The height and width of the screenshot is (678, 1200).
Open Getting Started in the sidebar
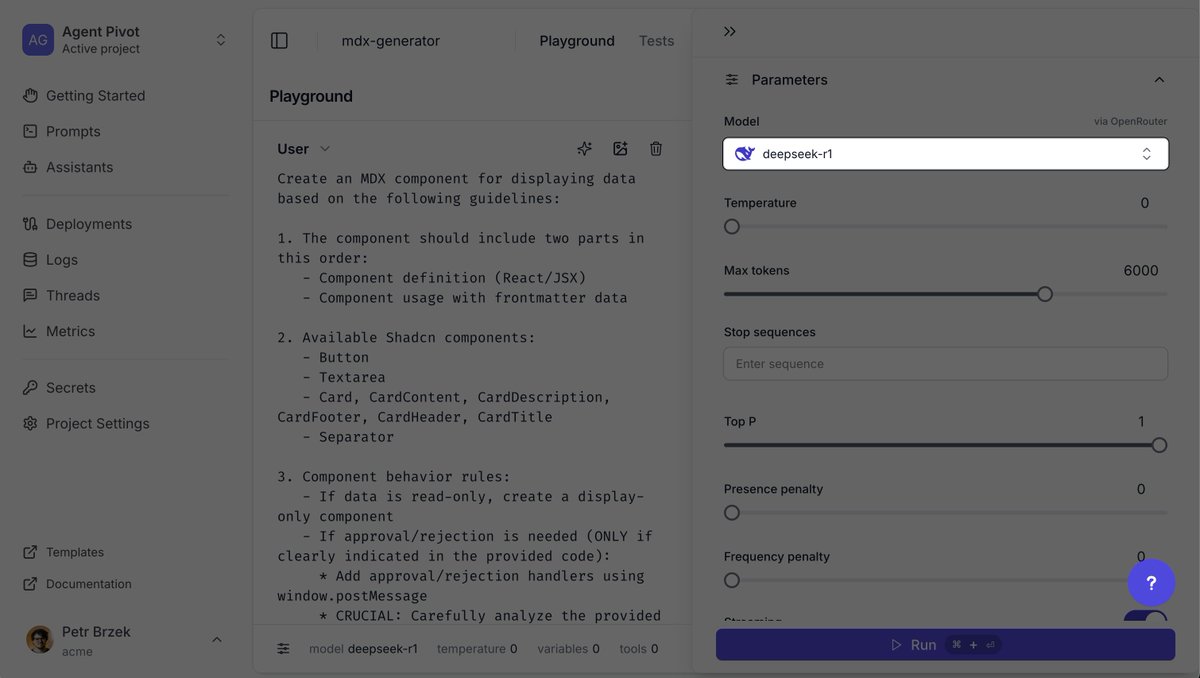click(x=85, y=96)
